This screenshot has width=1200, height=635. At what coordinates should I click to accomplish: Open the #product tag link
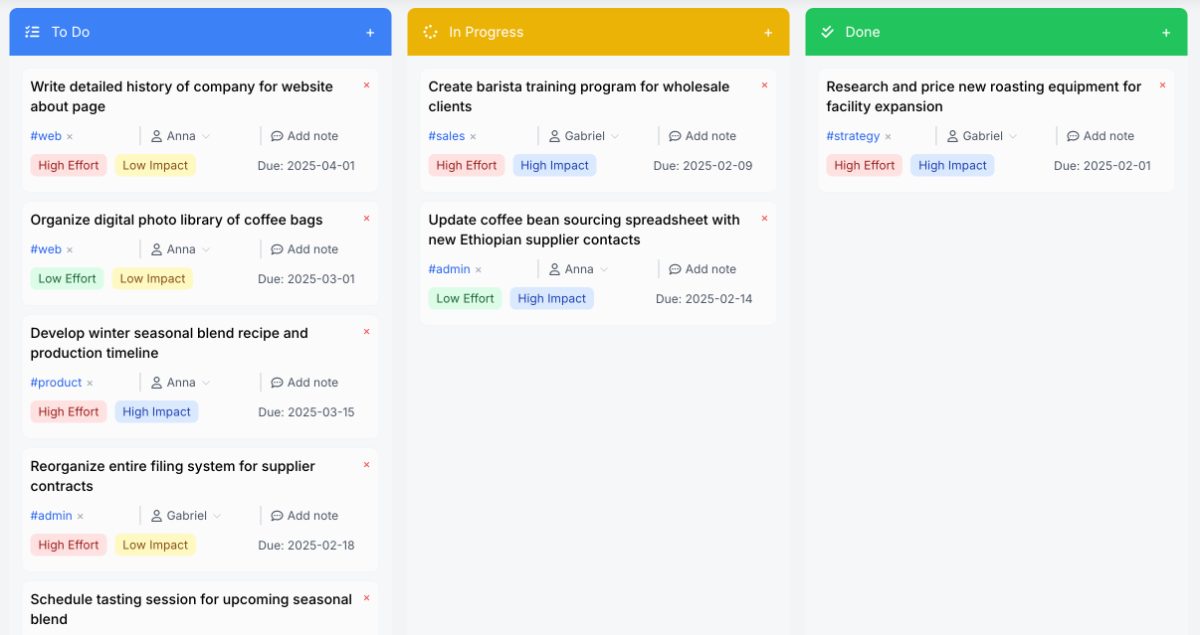pyautogui.click(x=56, y=382)
